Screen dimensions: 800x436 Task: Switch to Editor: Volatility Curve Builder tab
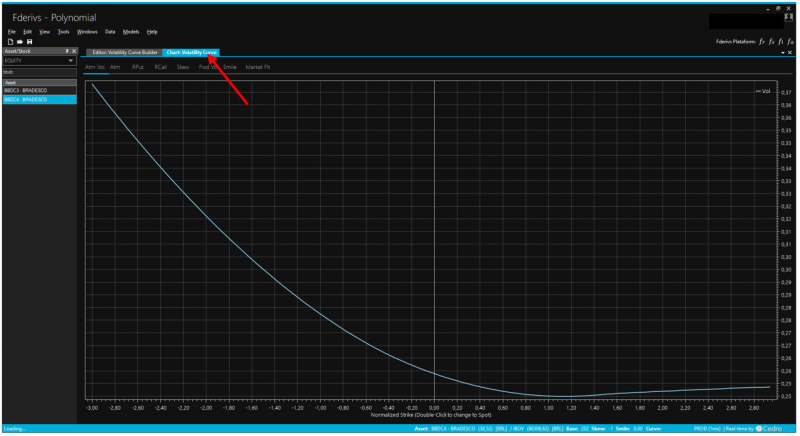(x=124, y=52)
